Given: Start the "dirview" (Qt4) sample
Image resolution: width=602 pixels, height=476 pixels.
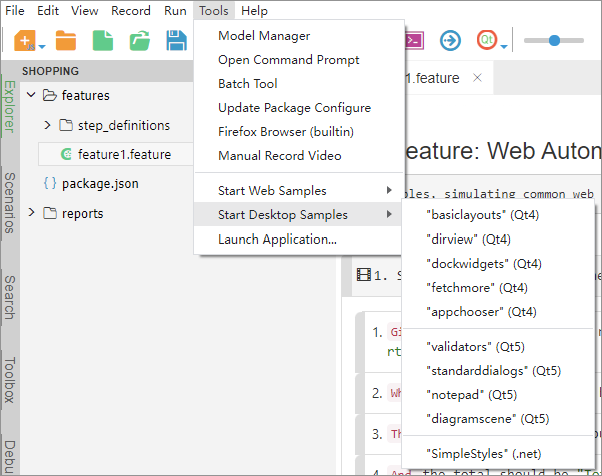Looking at the screenshot, I should coord(498,239).
